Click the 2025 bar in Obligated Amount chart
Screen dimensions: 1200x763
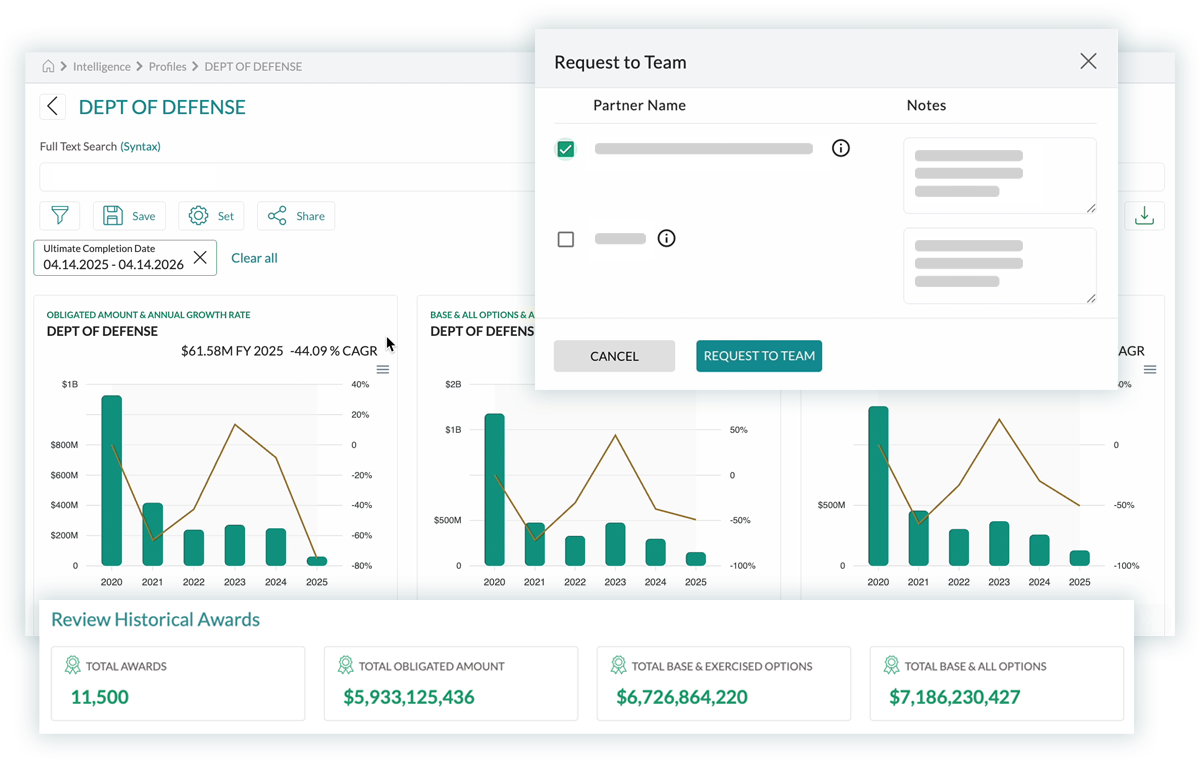(316, 561)
